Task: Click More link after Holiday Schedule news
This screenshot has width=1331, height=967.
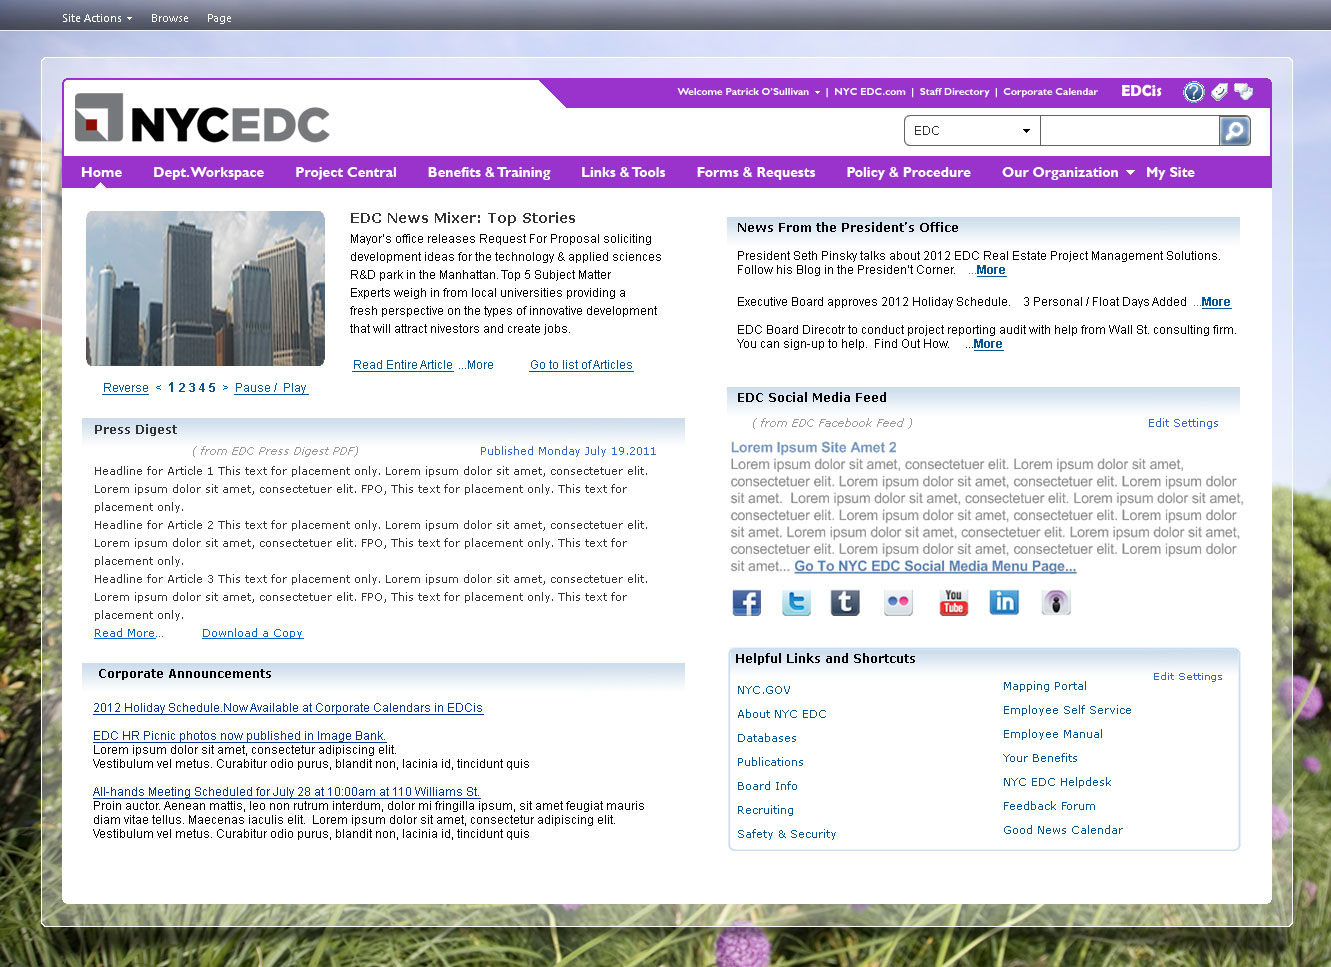Action: tap(1216, 302)
